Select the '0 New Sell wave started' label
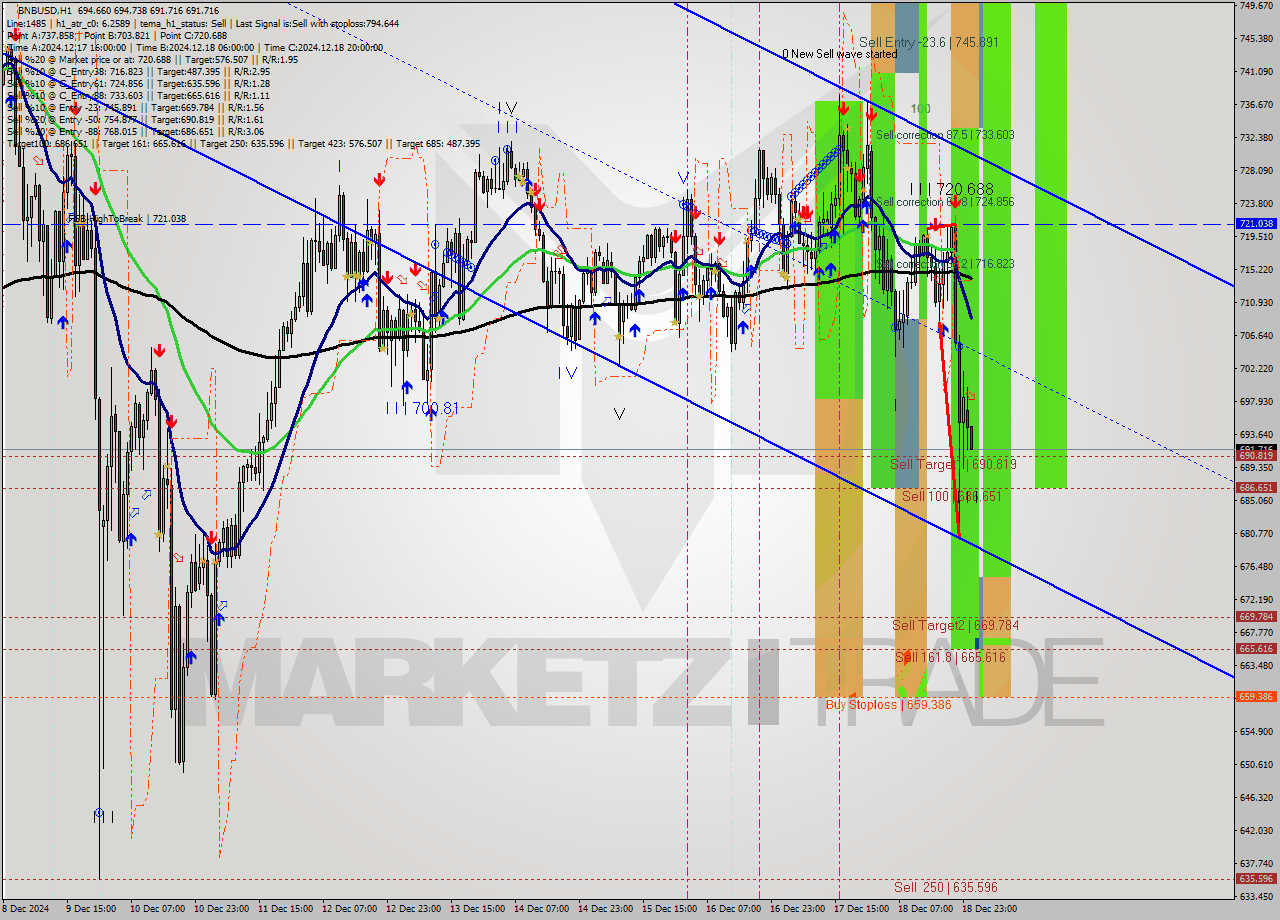The image size is (1280, 920). pos(840,54)
